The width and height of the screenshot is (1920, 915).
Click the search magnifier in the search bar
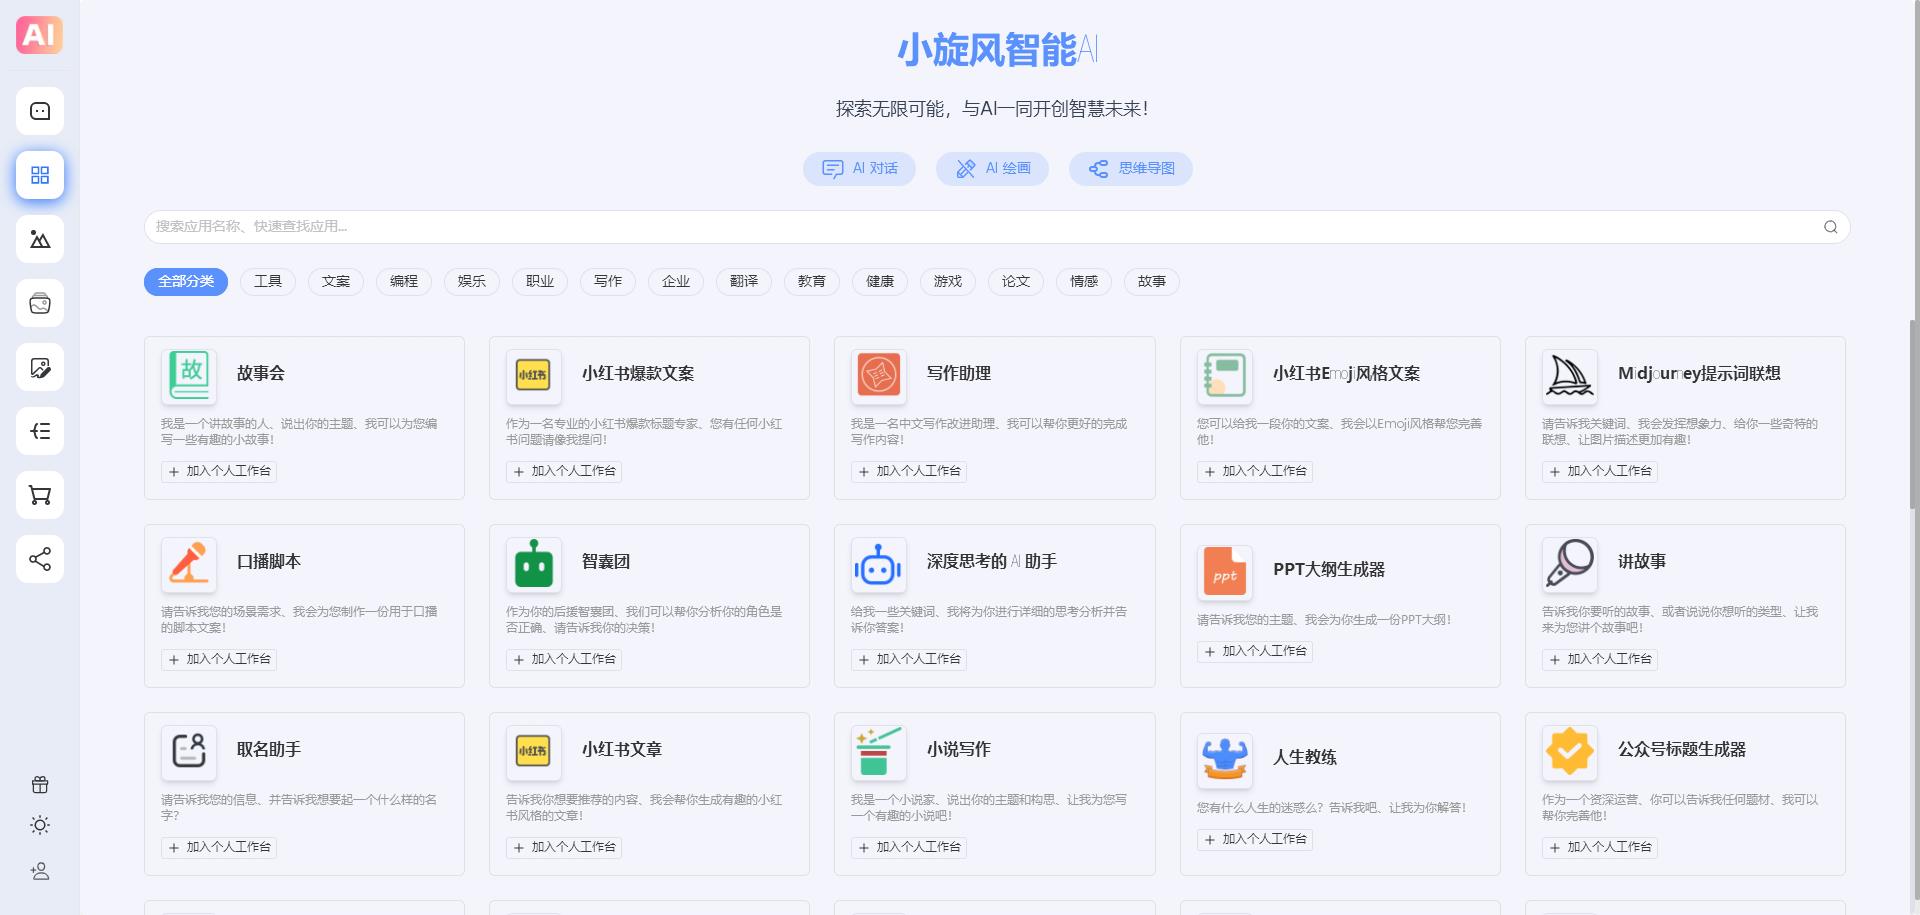coord(1831,227)
